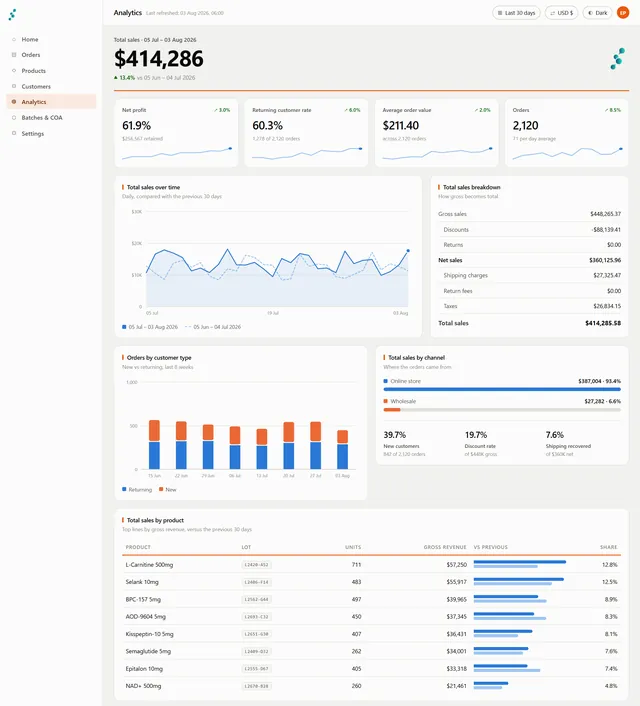
Task: Sort the table by the LOT column
Action: 246,547
